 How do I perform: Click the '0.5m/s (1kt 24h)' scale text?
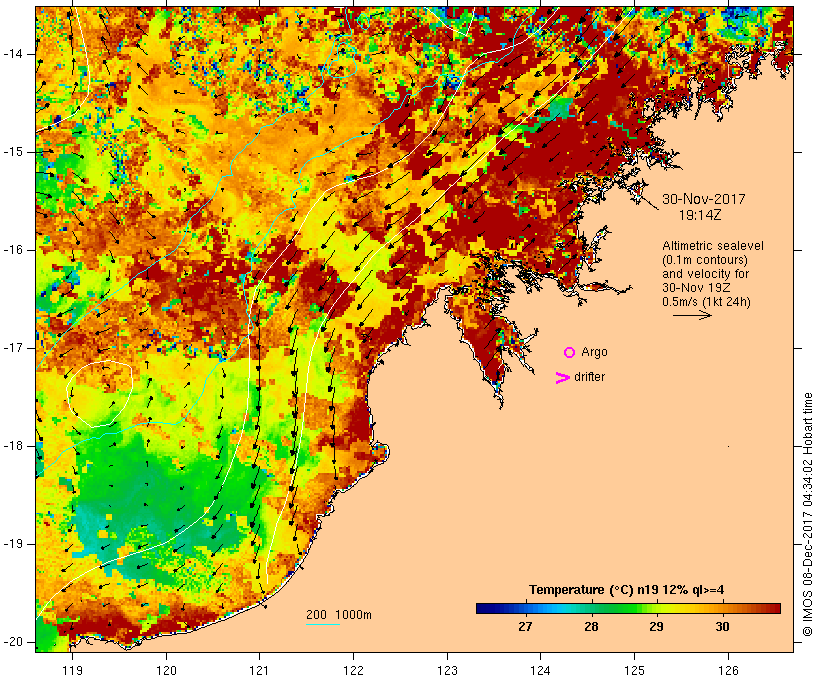[706, 302]
